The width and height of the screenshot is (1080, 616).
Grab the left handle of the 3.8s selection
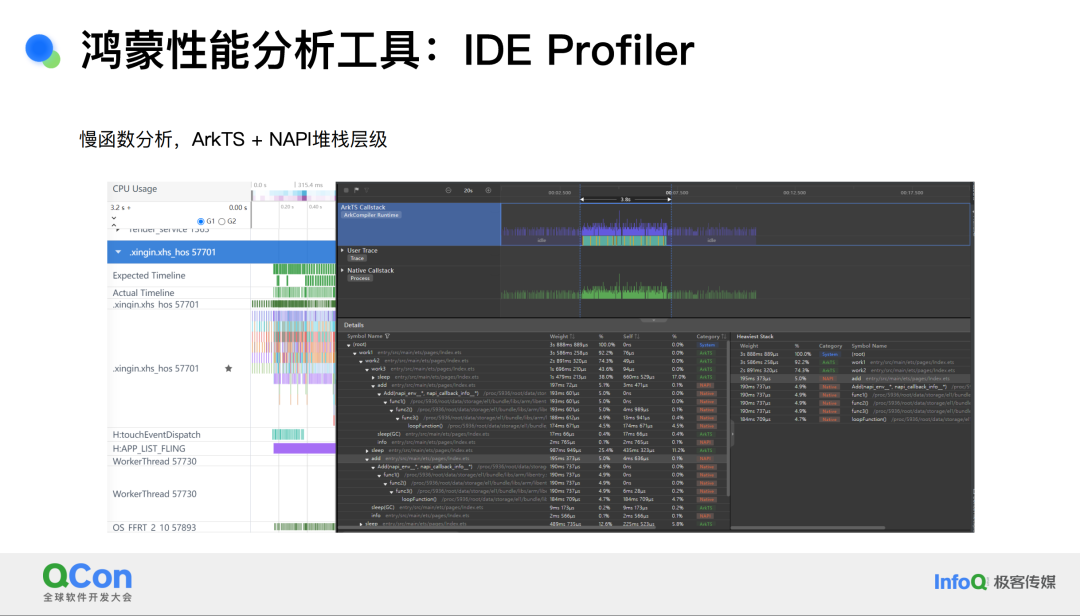581,199
